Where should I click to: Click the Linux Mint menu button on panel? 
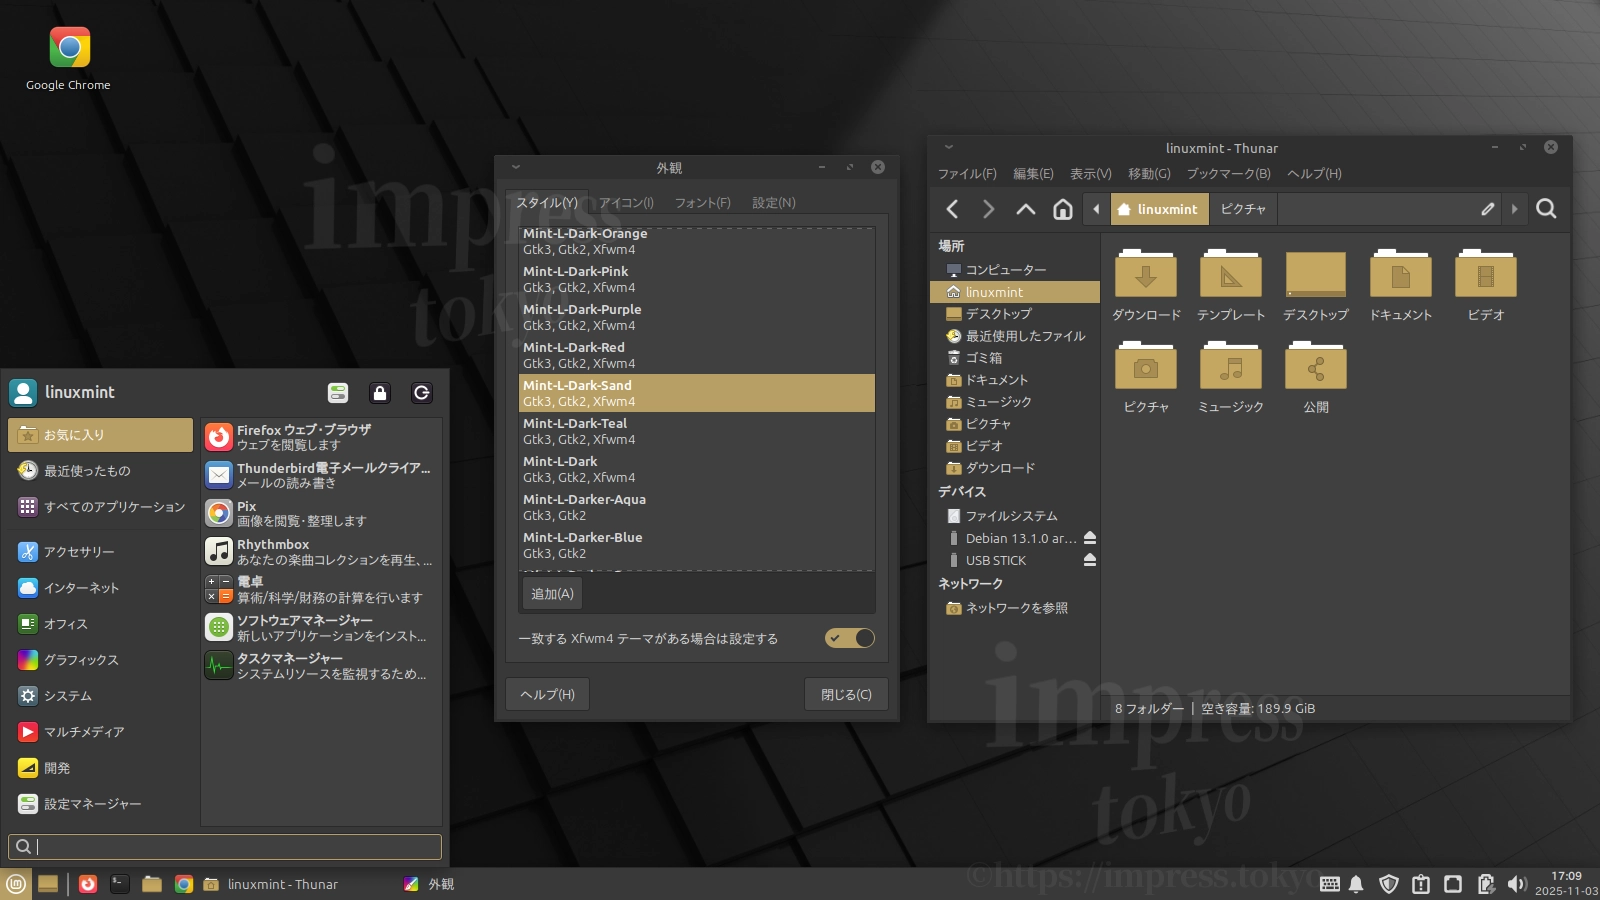[15, 884]
